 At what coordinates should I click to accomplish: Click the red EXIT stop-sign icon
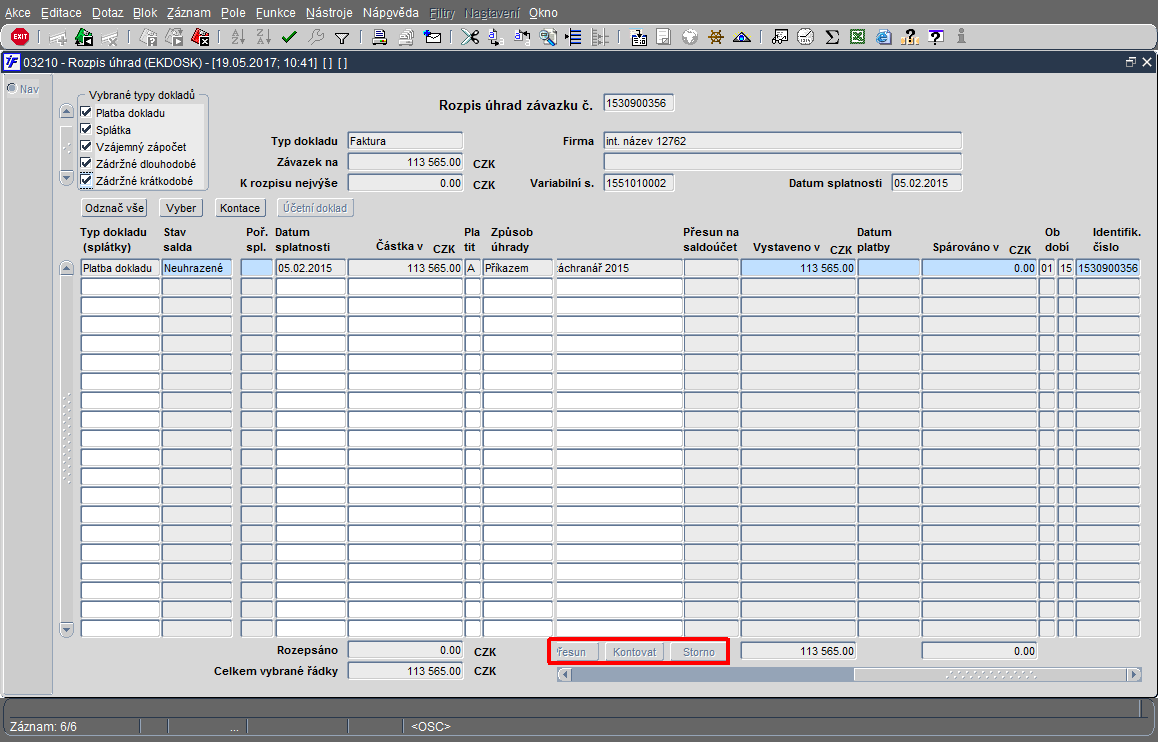pyautogui.click(x=20, y=37)
